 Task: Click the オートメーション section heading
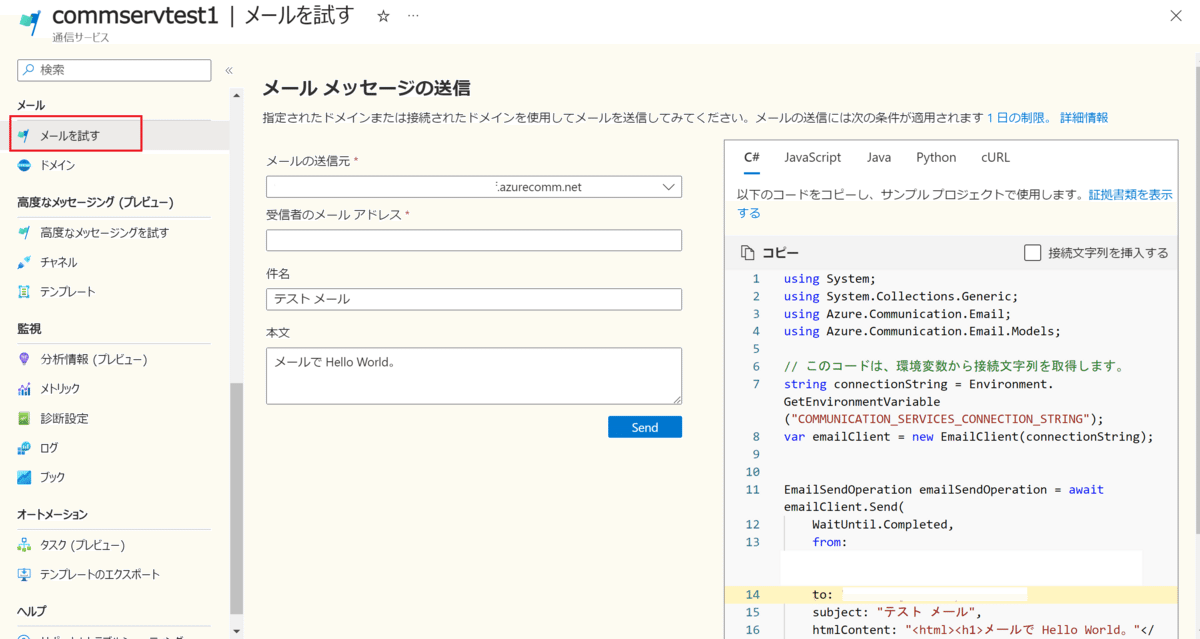point(52,514)
